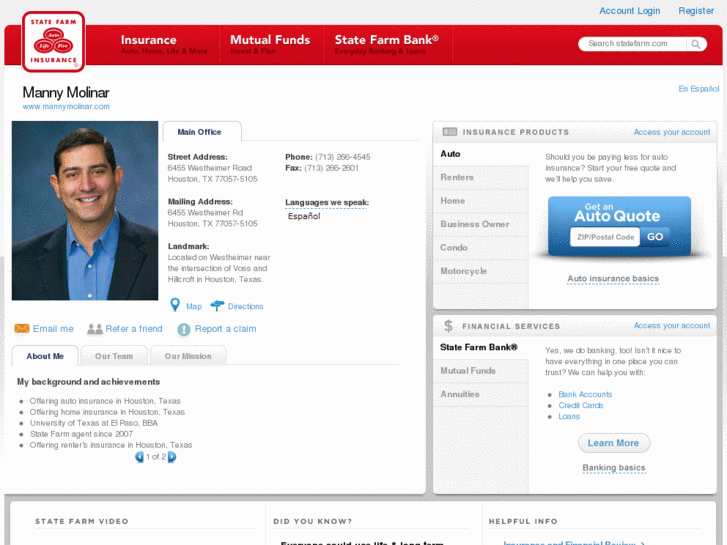Click the Financial Services dollar icon
Viewport: 727px width, 545px height.
[x=448, y=326]
